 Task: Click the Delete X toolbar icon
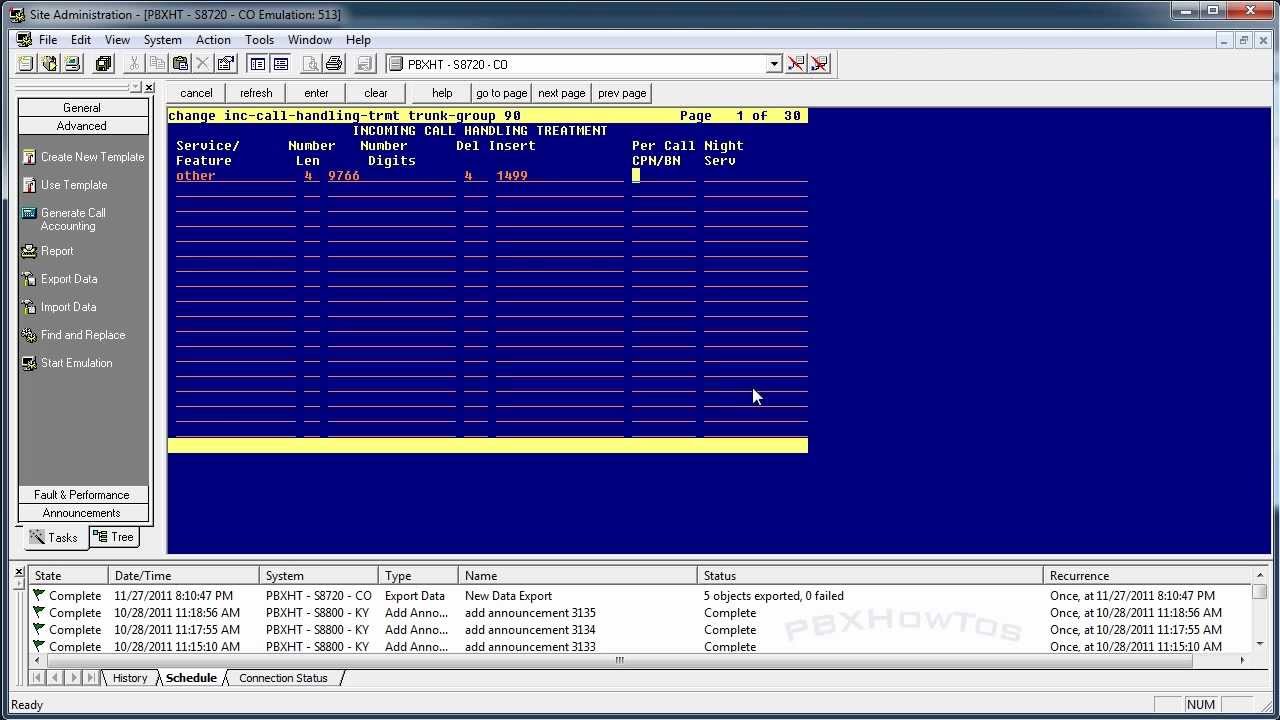tap(203, 64)
